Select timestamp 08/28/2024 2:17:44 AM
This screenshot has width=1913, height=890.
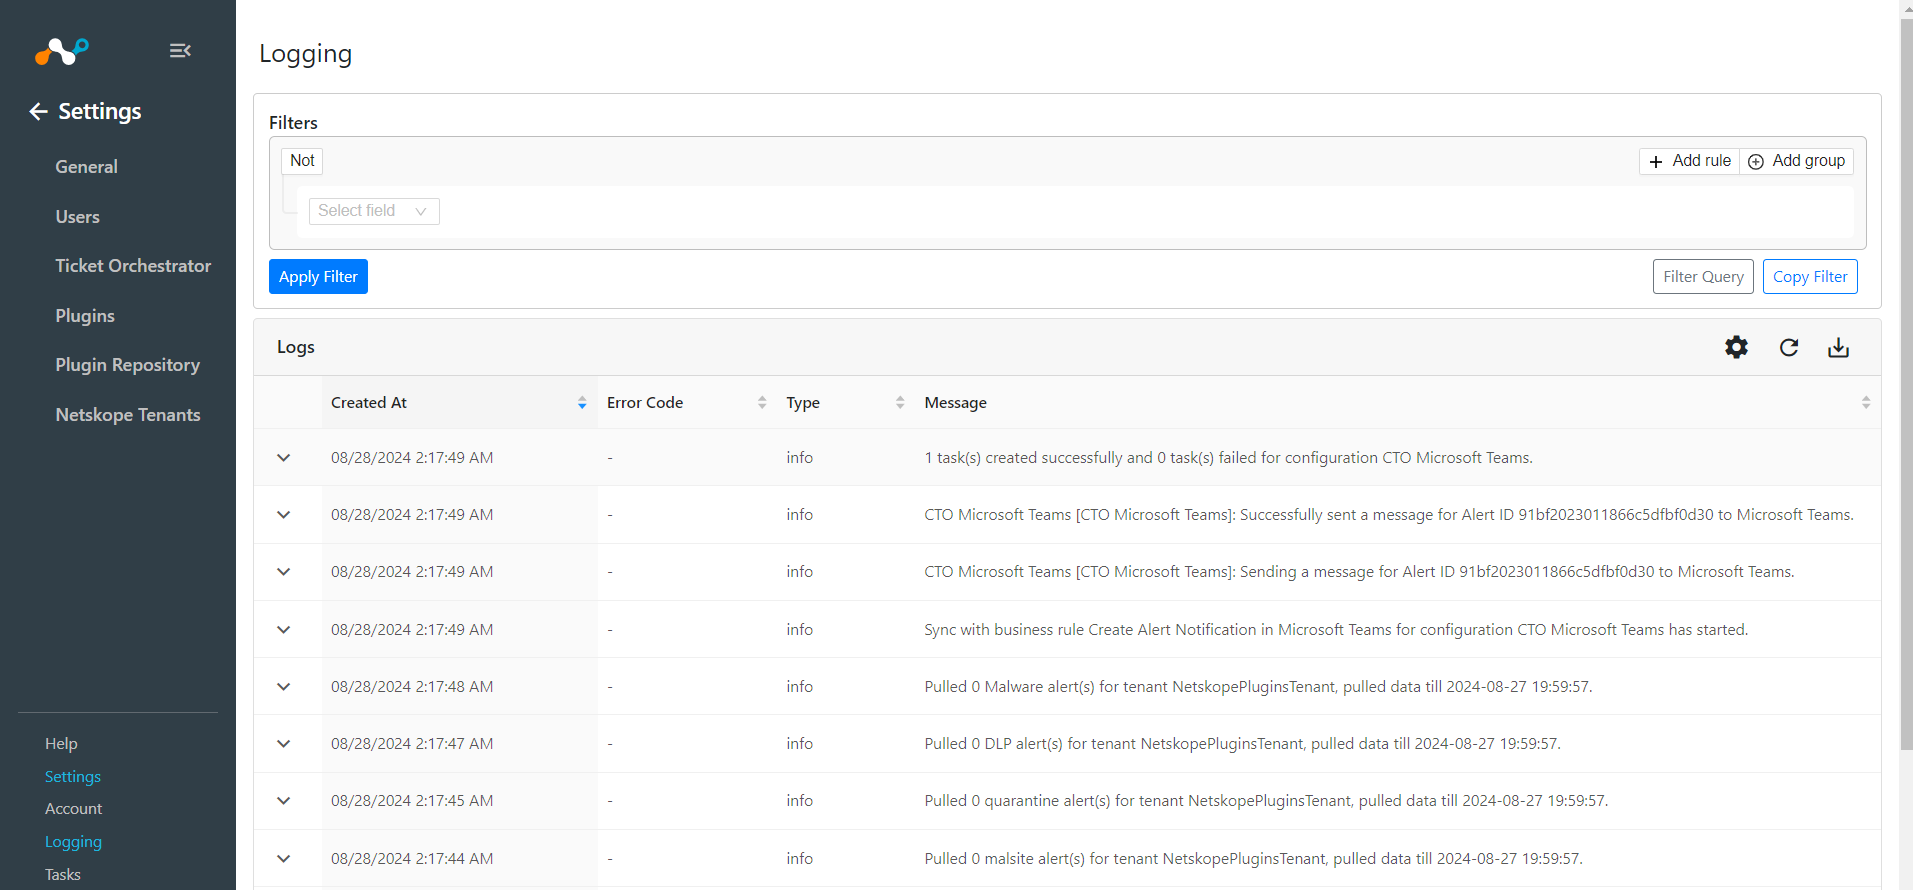click(x=412, y=859)
